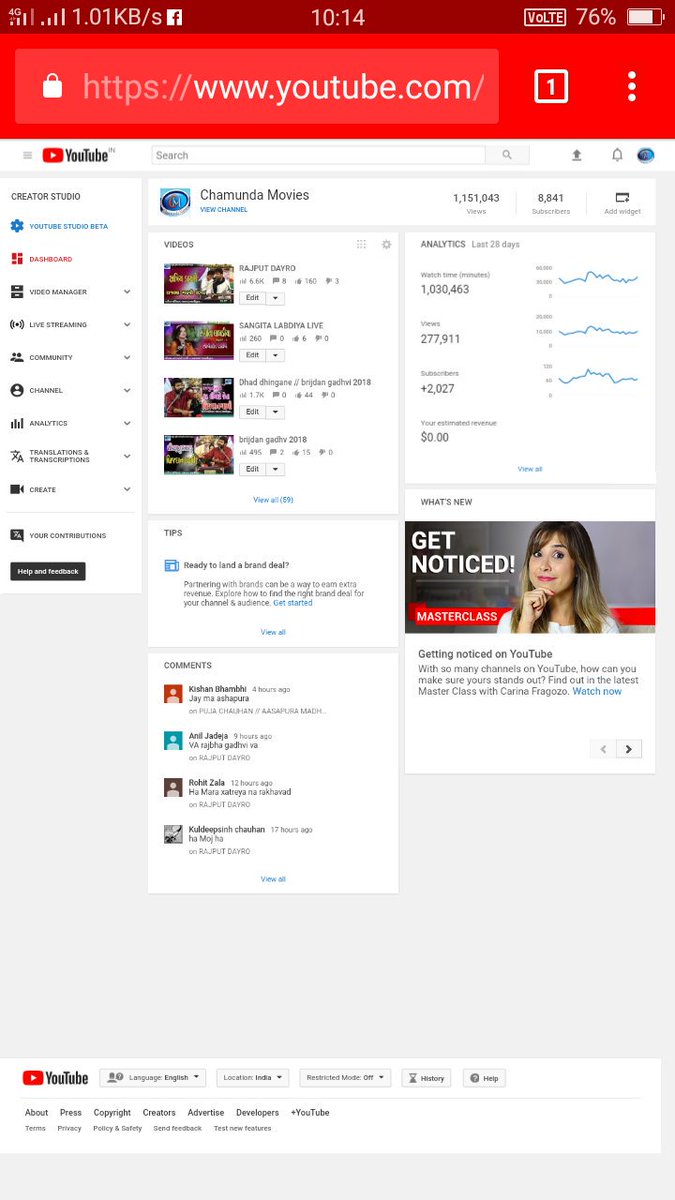The image size is (675, 1200).
Task: Go to previous What's New item
Action: (x=603, y=749)
